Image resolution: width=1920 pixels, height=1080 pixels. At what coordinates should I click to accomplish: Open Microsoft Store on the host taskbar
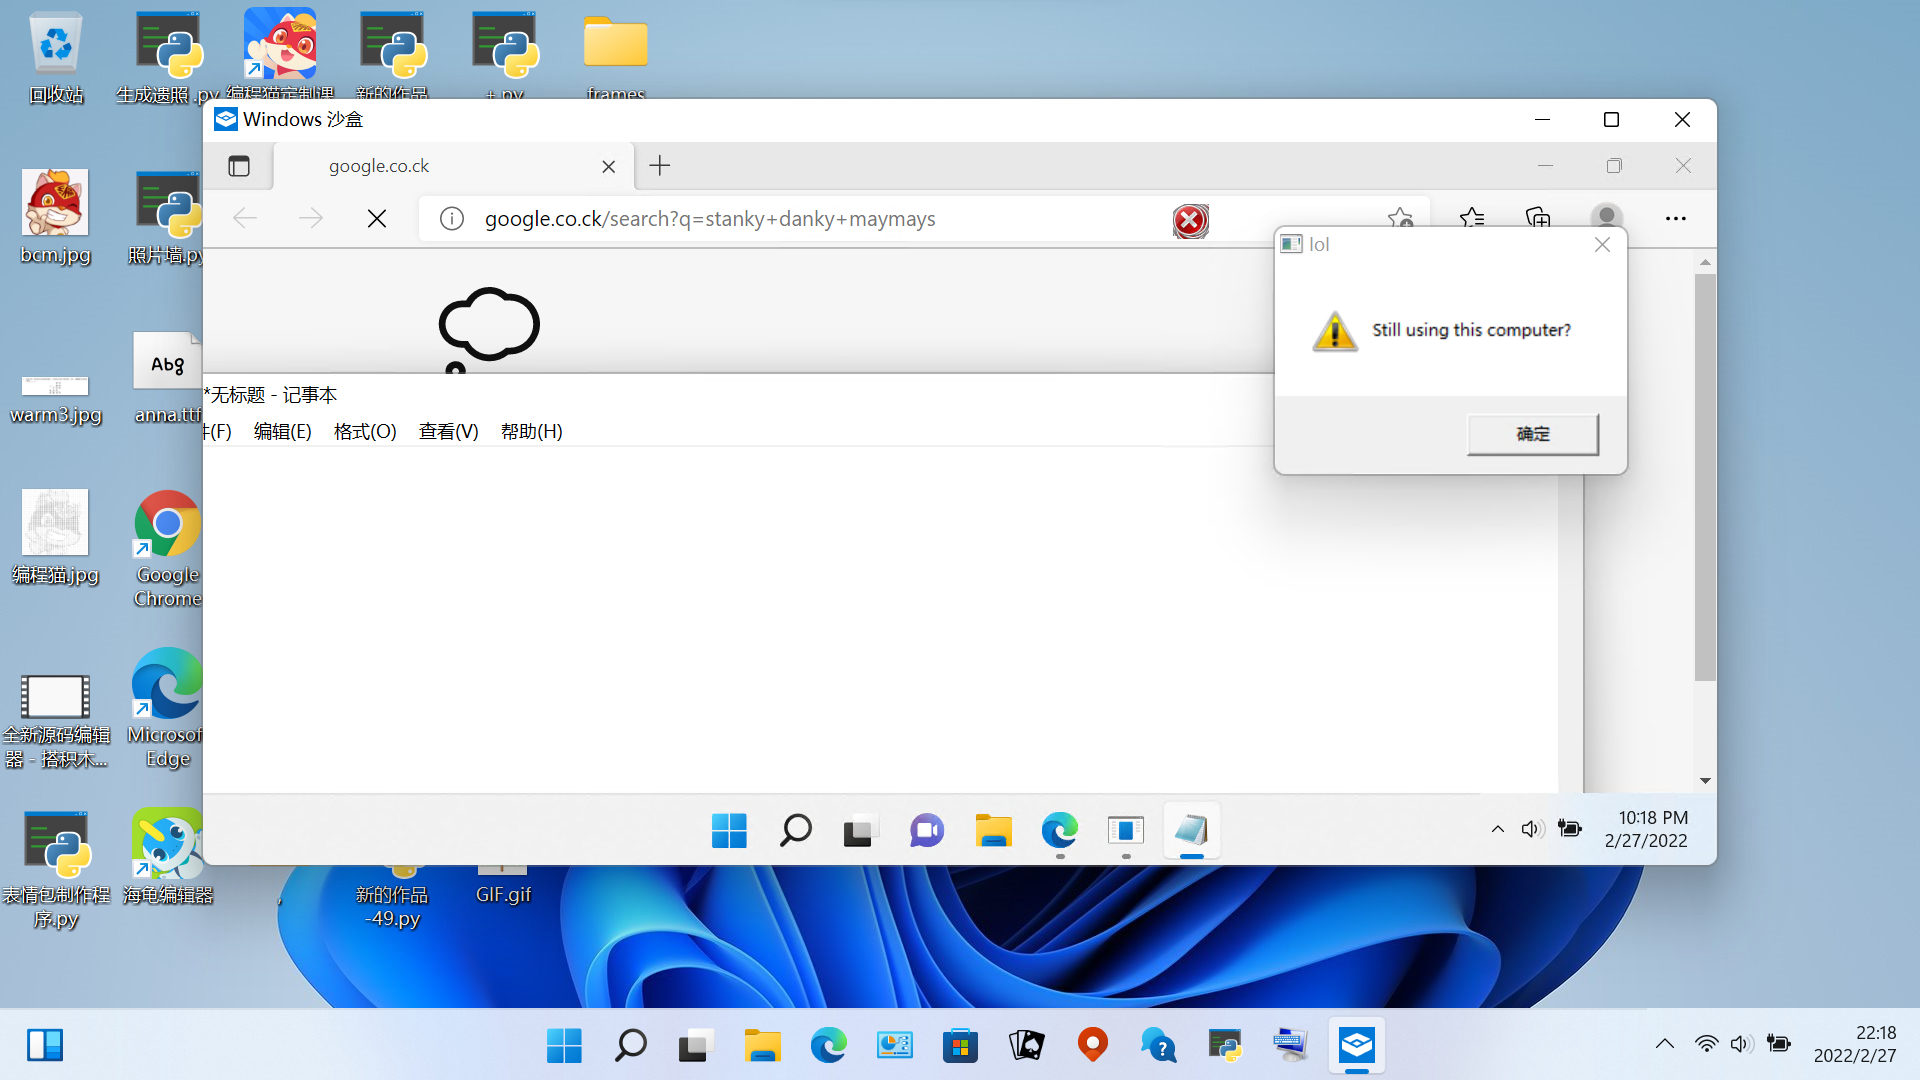pyautogui.click(x=960, y=1046)
